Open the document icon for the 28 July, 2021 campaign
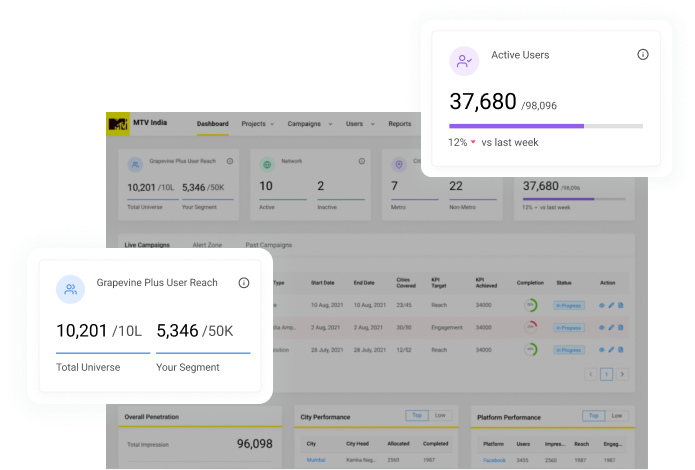The height and width of the screenshot is (470, 695). pyautogui.click(x=621, y=350)
